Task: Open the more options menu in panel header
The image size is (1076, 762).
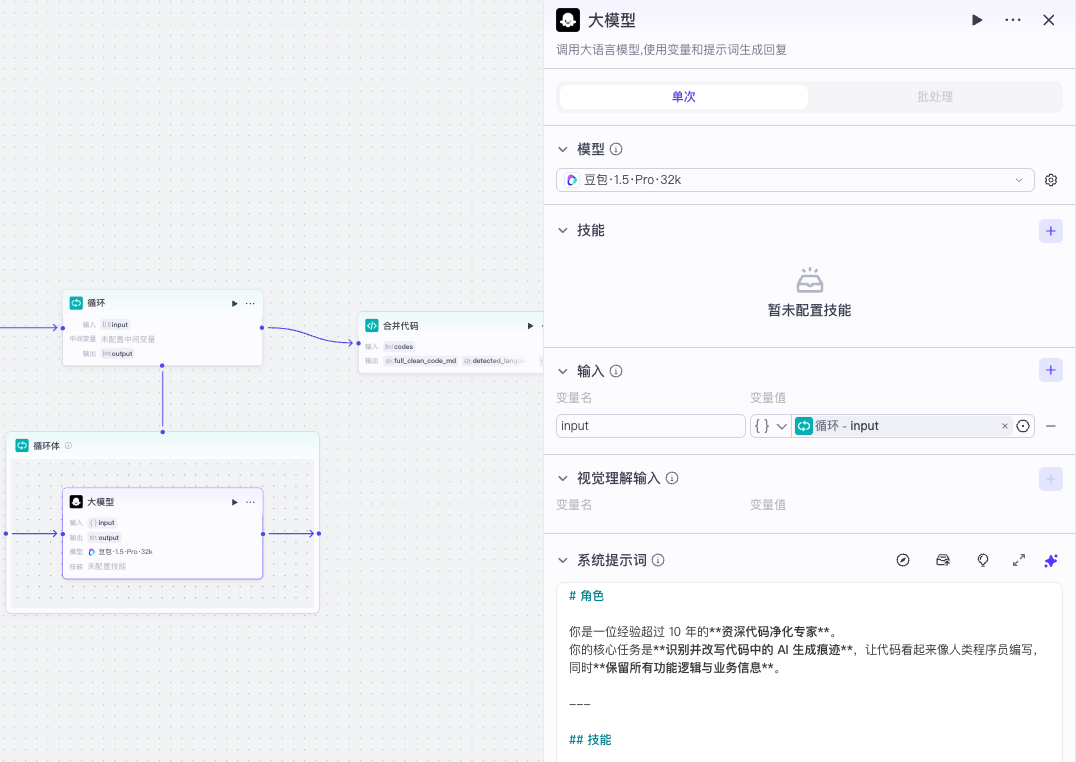Action: click(x=1013, y=20)
